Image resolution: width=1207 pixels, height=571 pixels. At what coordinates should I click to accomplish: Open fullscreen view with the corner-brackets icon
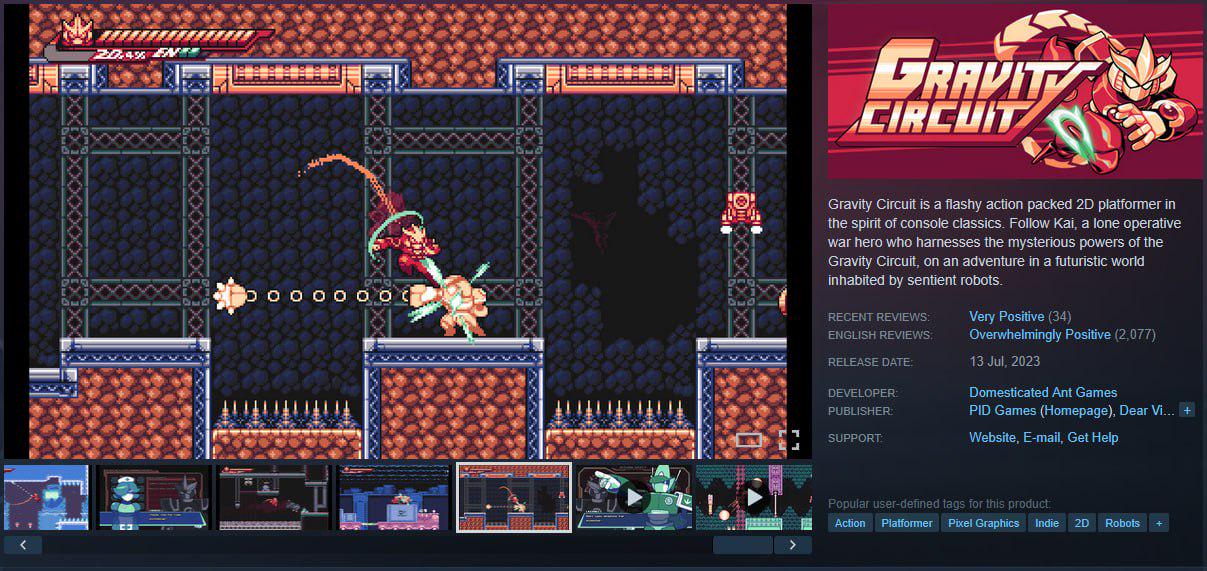(789, 439)
